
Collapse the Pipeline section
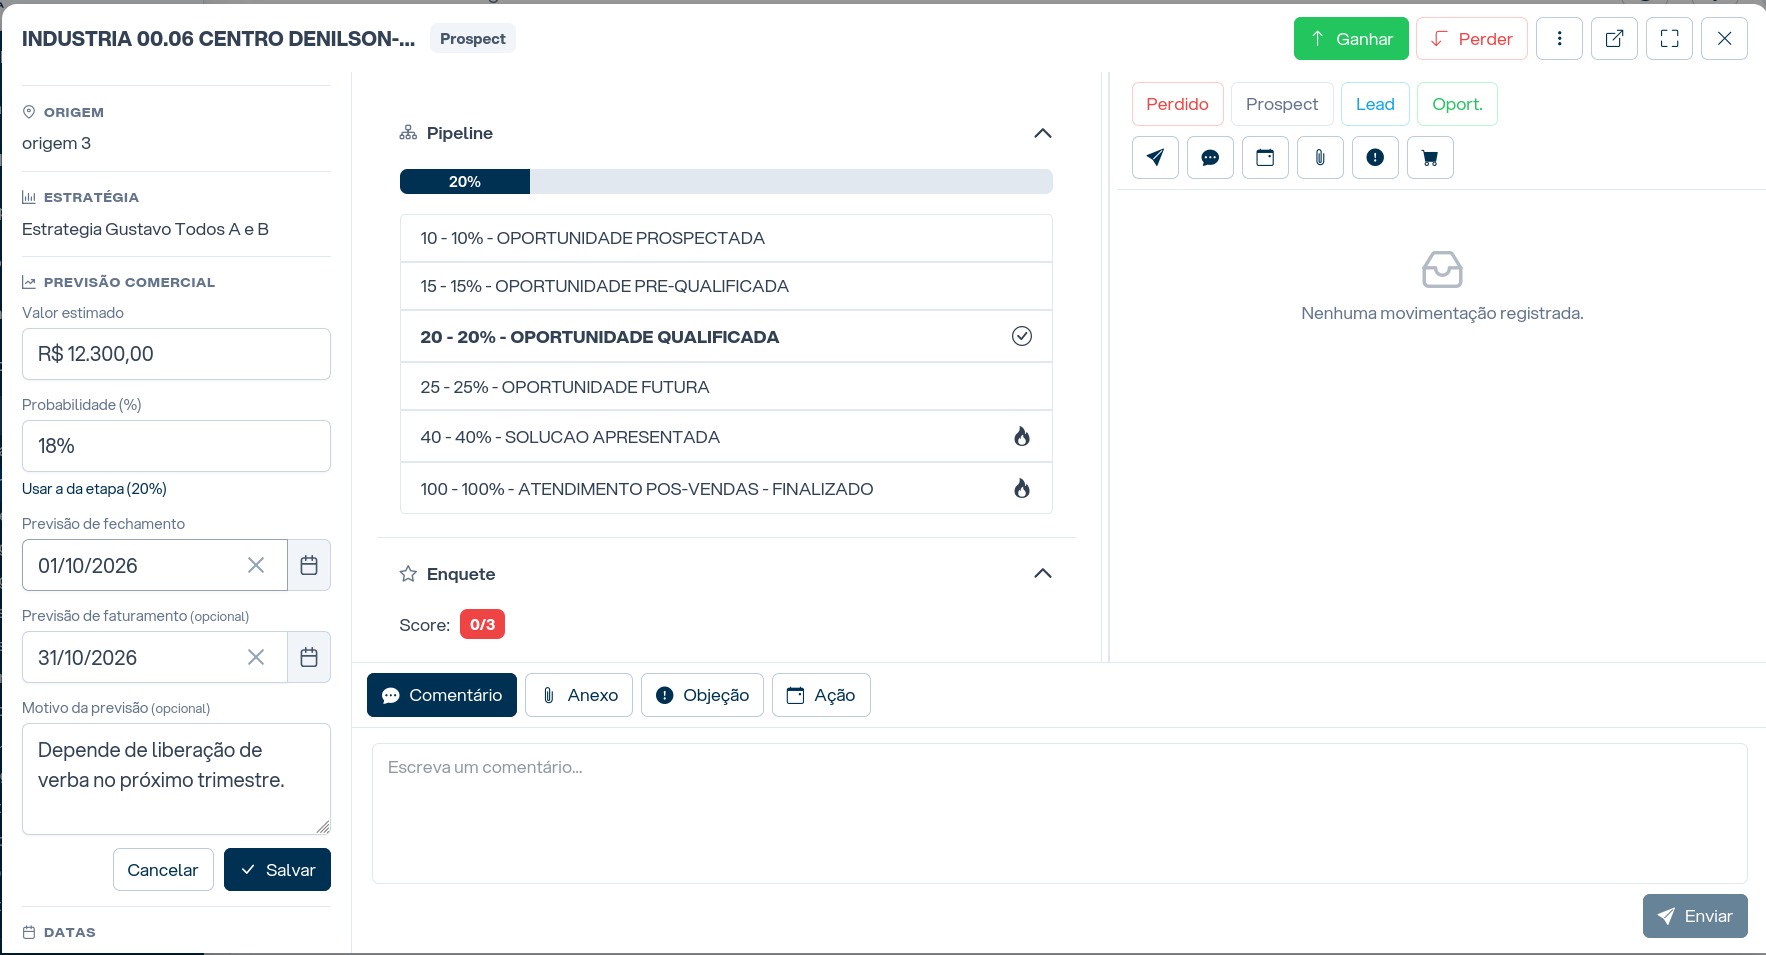click(x=1043, y=133)
